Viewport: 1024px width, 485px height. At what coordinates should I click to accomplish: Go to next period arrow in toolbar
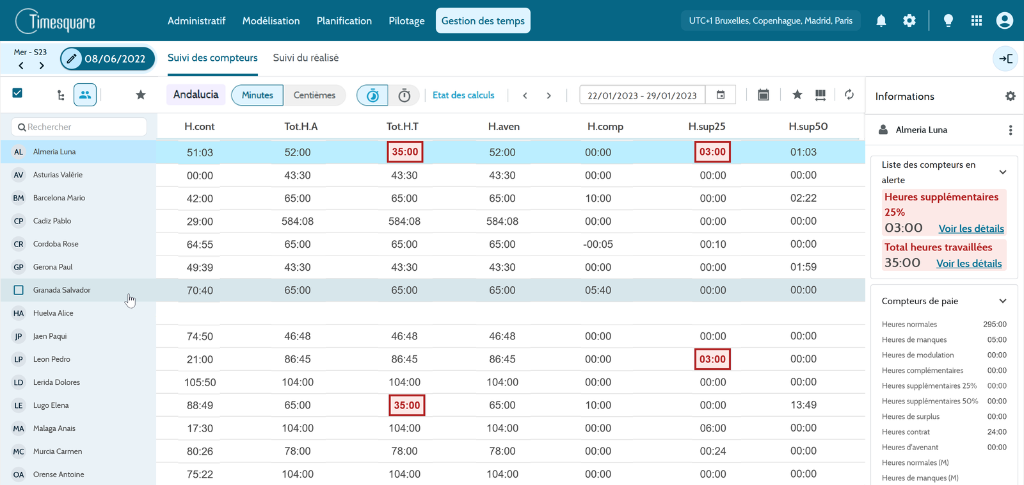point(549,95)
